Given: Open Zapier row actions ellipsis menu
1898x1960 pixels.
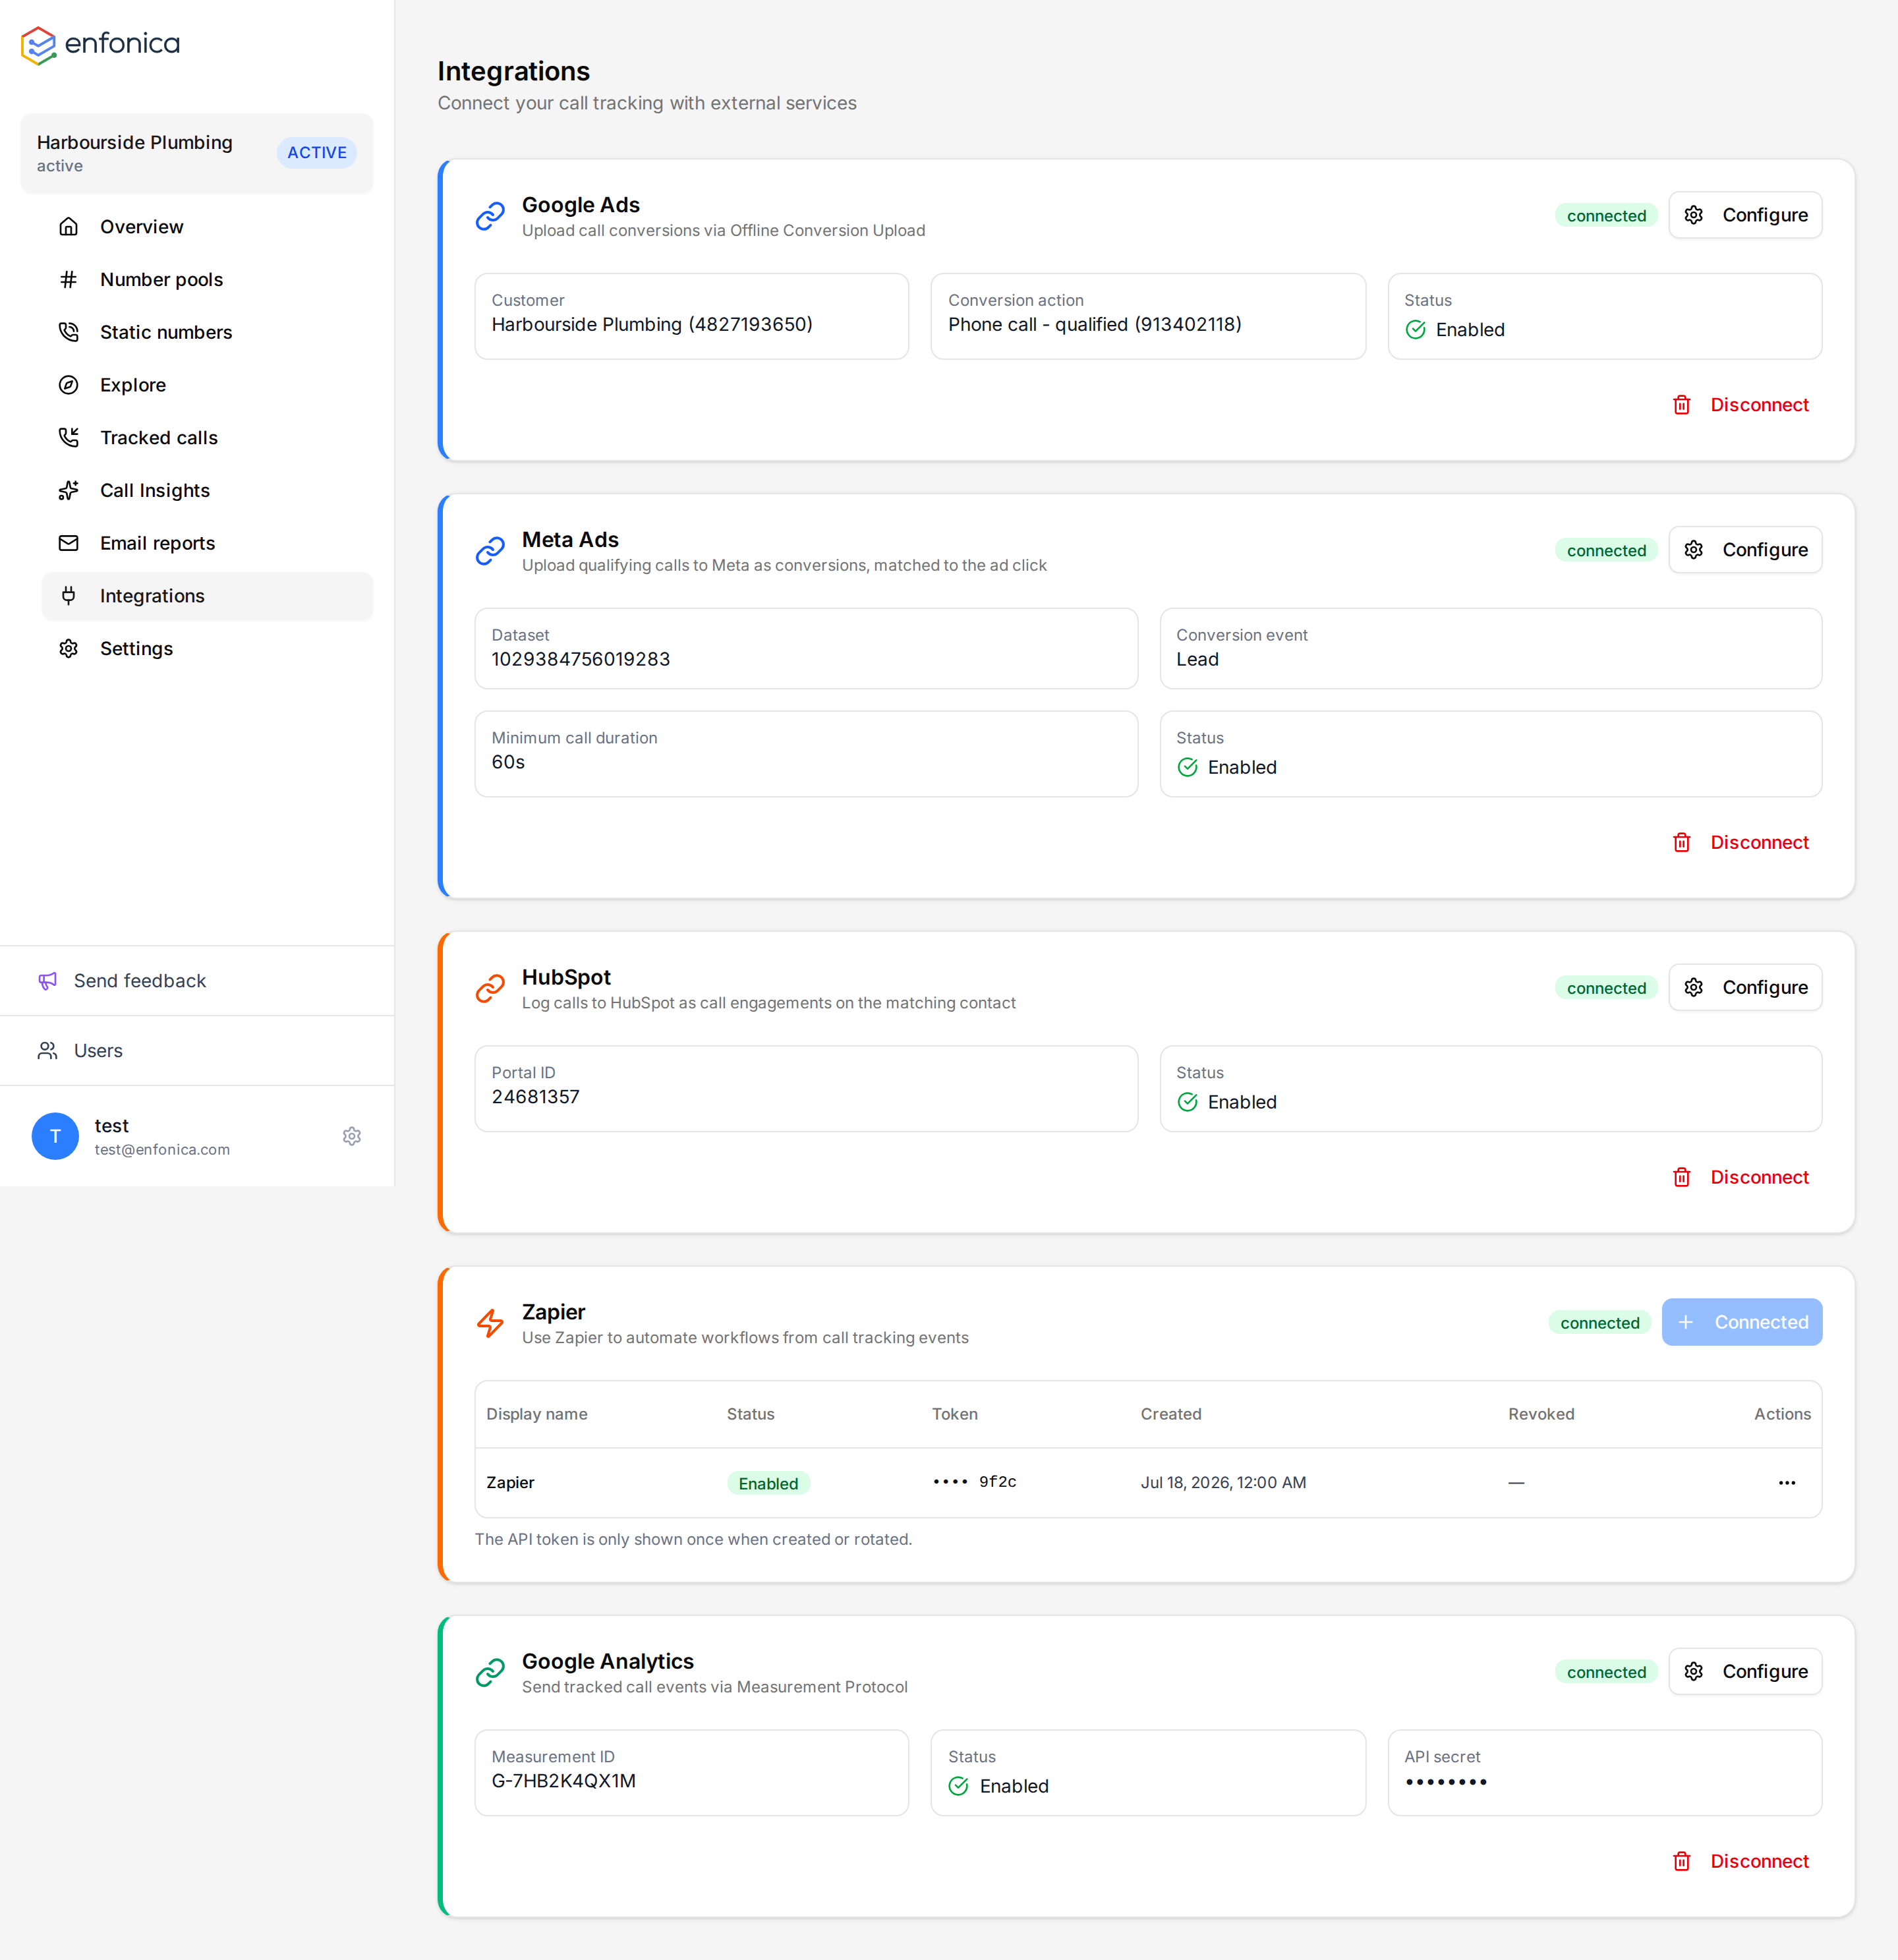Looking at the screenshot, I should point(1787,1483).
